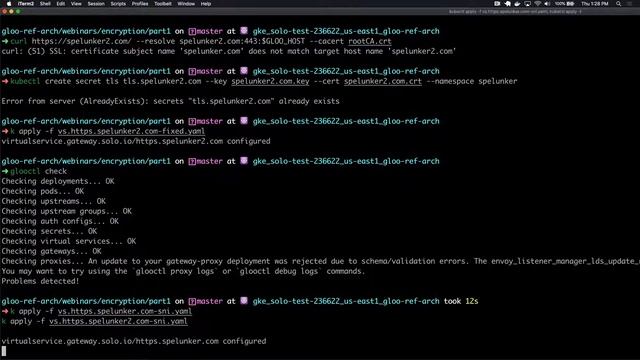640x360 pixels.
Task: Open the Edit menu
Action: click(x=61, y=4)
